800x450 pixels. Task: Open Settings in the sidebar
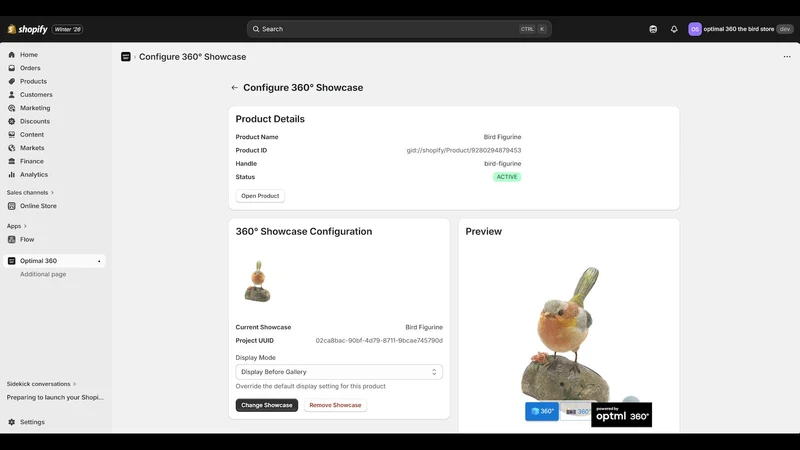(32, 422)
